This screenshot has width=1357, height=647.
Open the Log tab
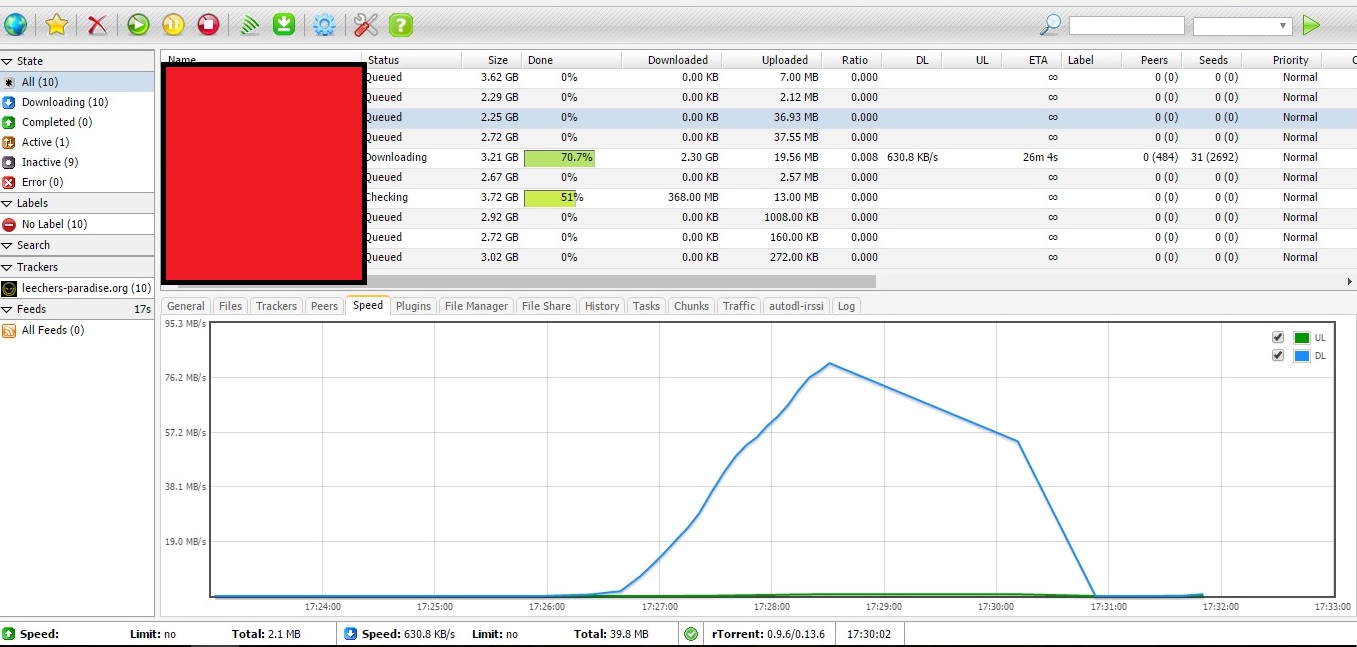[x=846, y=306]
